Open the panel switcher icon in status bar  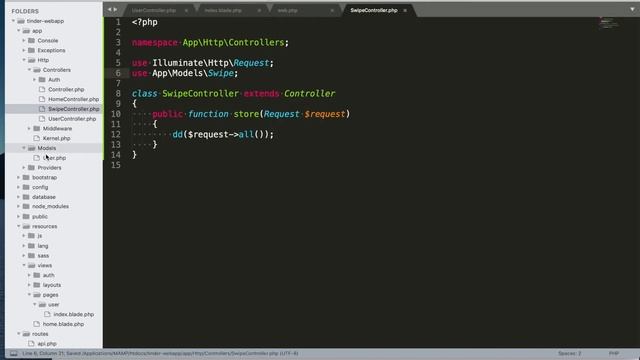[x=13, y=353]
